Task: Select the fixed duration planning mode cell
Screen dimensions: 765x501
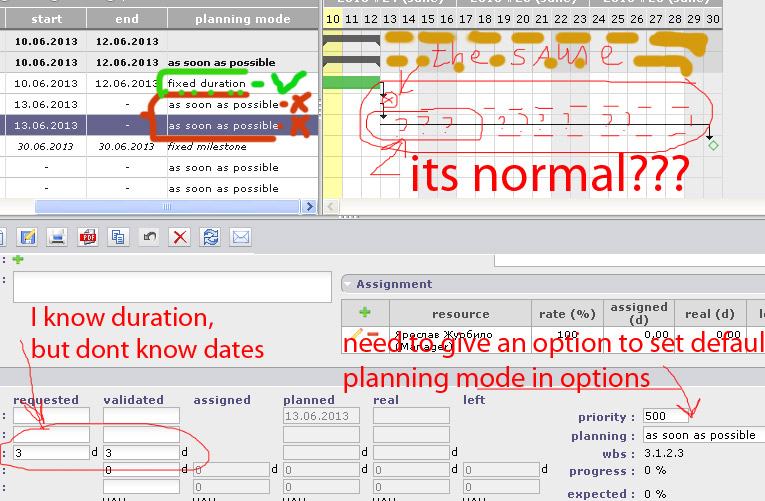Action: coord(206,83)
